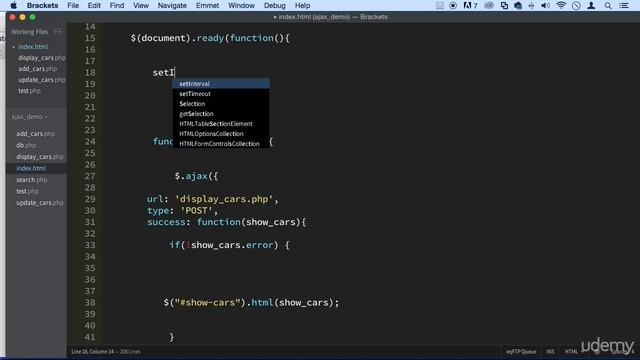
Task: Open the Help menu
Action: (x=302, y=5)
